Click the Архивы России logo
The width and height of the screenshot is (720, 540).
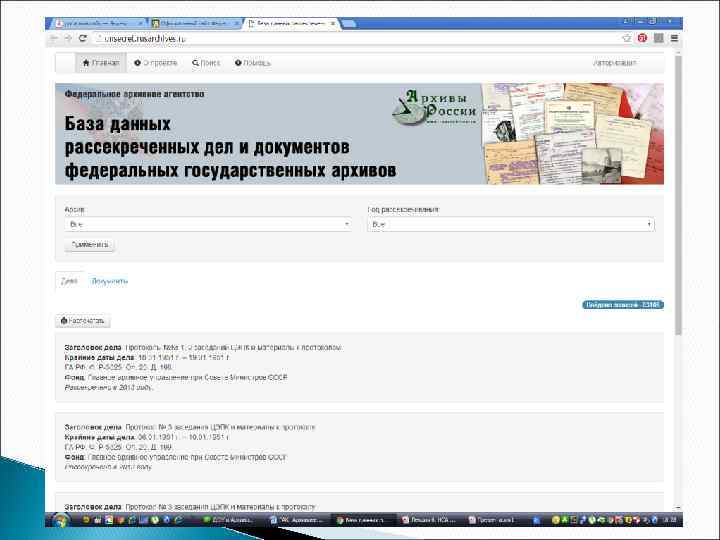click(434, 108)
